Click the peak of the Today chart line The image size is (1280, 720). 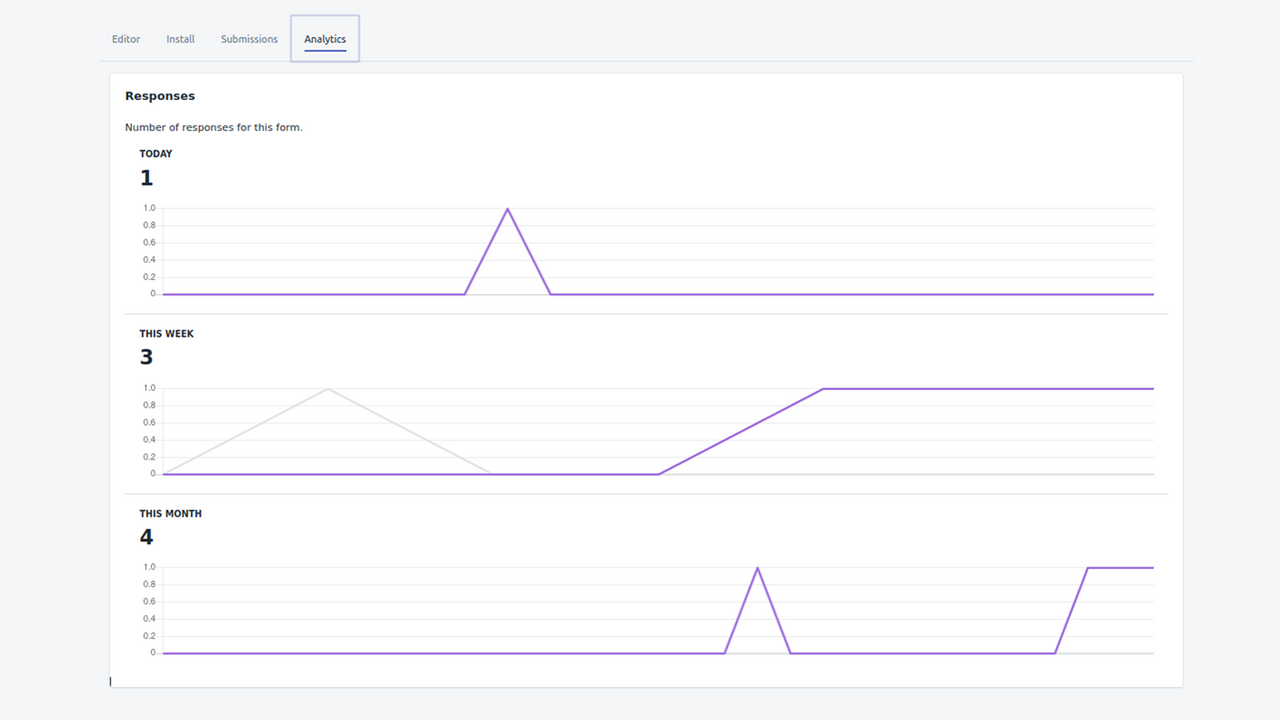pyautogui.click(x=508, y=209)
